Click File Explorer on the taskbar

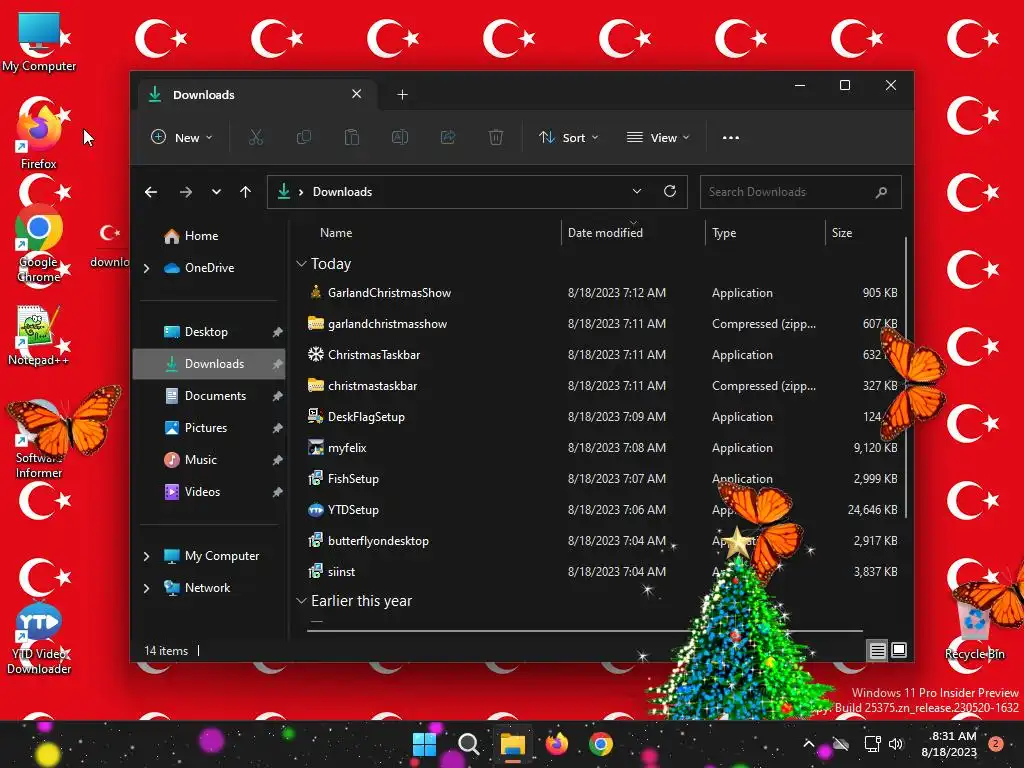coord(513,744)
